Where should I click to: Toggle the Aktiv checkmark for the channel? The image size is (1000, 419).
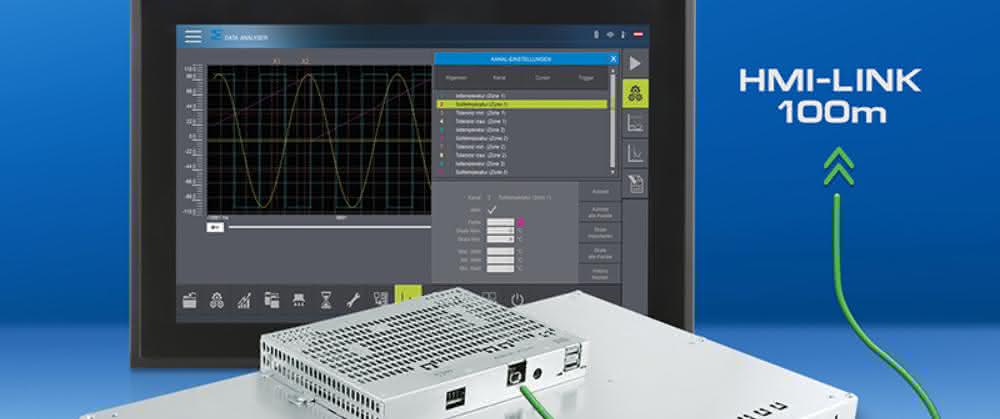(x=492, y=210)
